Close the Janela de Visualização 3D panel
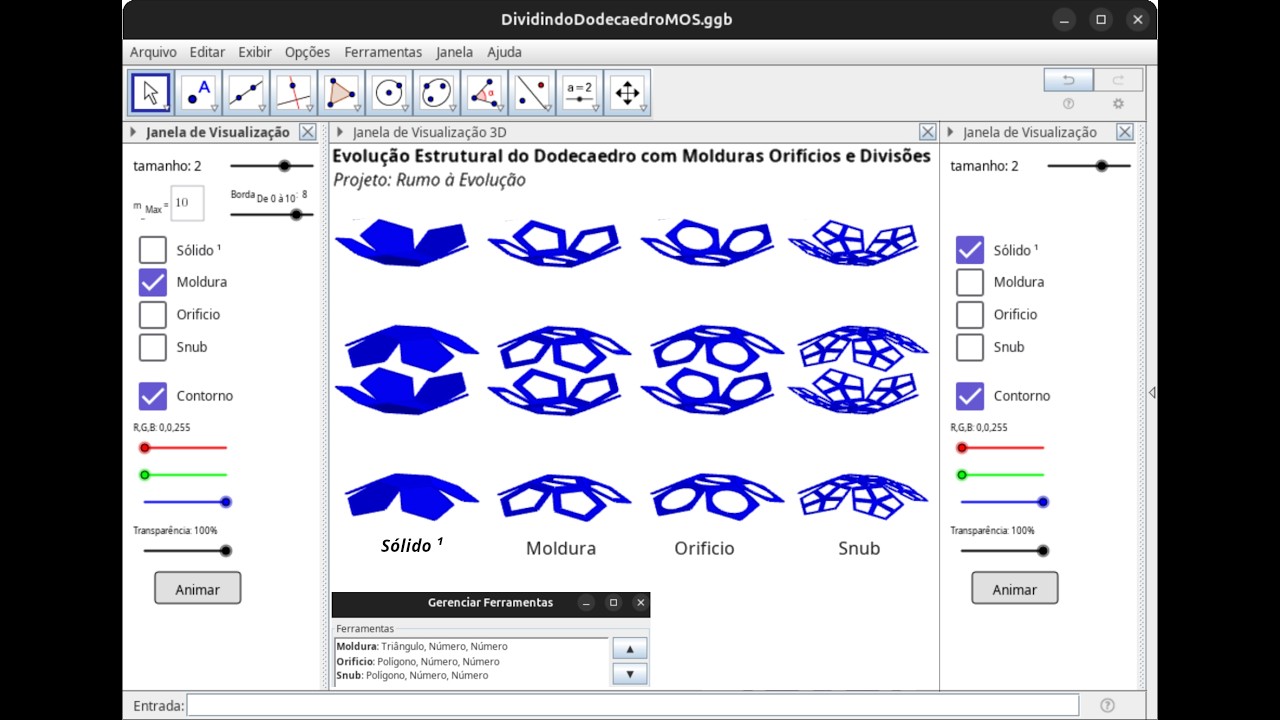The width and height of the screenshot is (1280, 720). (x=927, y=132)
